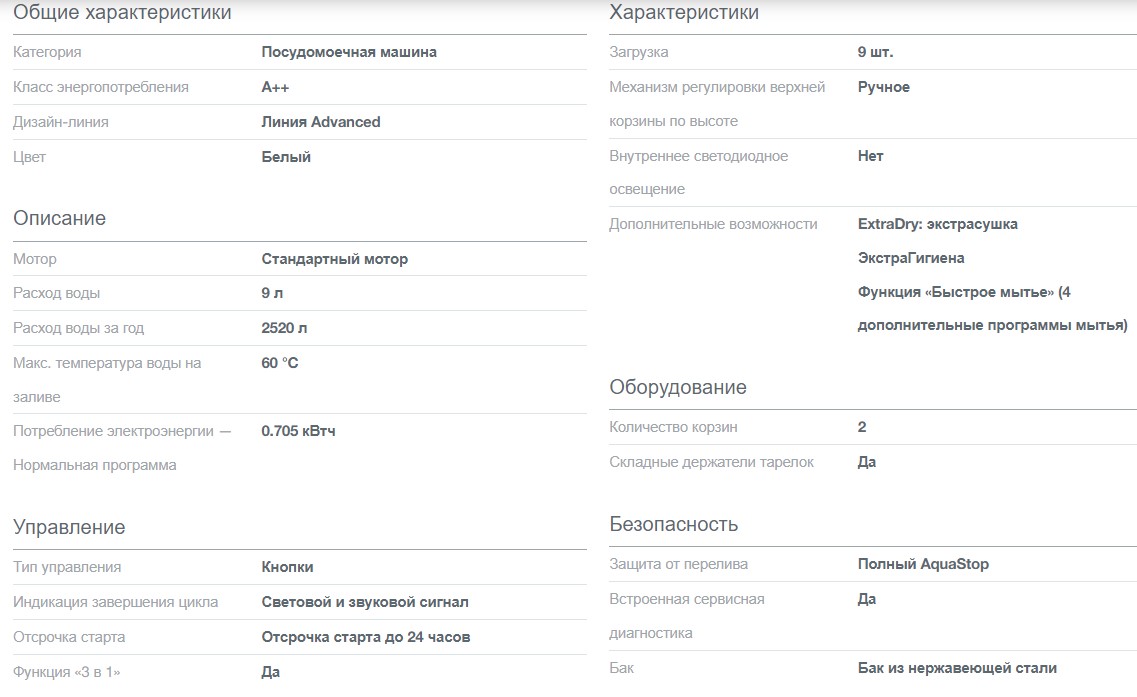
Task: Select the "A++" energy class value
Action: (275, 87)
